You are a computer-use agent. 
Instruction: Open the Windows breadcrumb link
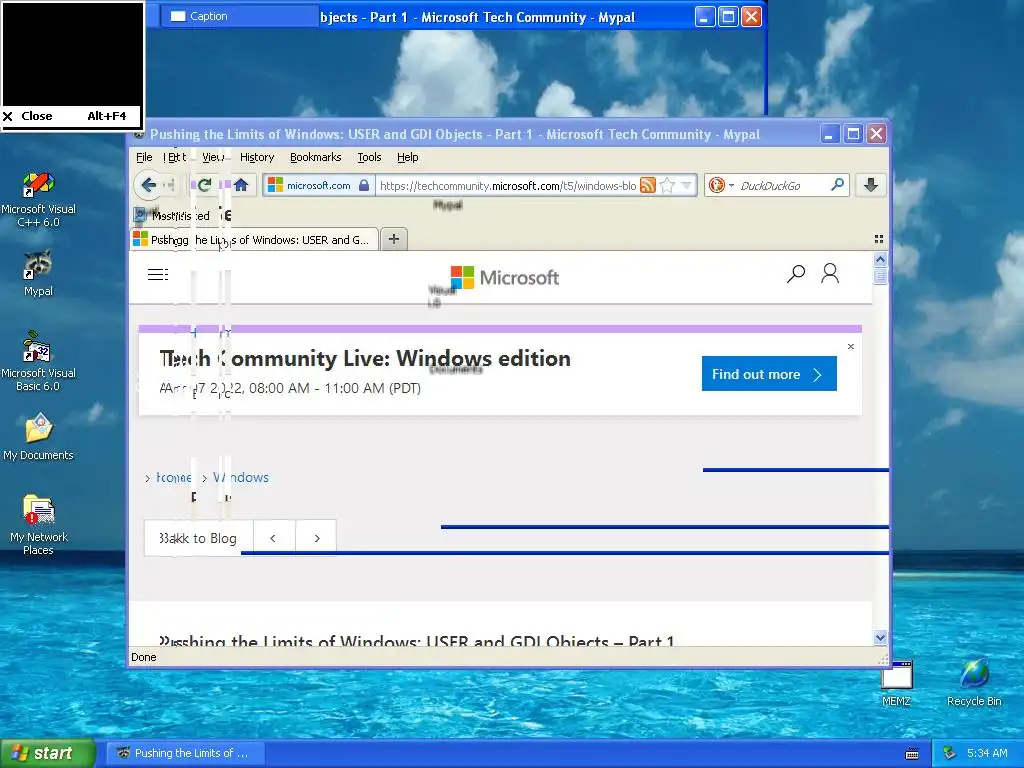click(240, 477)
